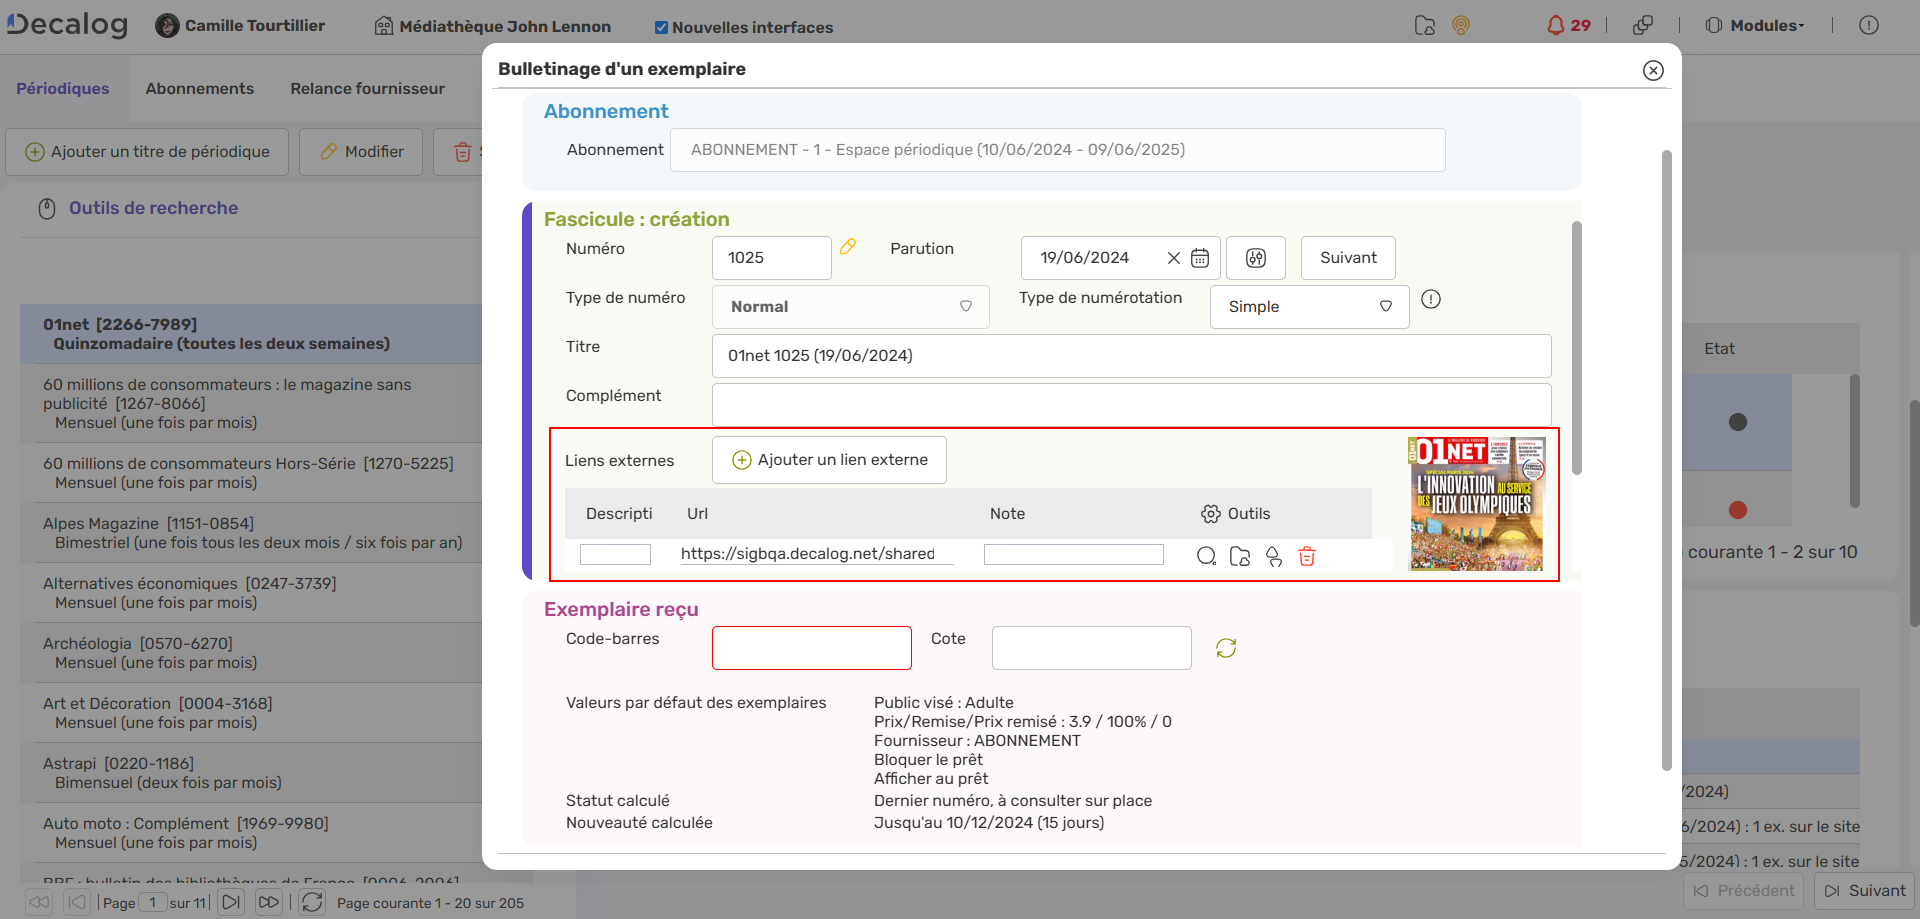This screenshot has height=919, width=1920.
Task: Open the Outils gear in the links table header
Action: click(x=1209, y=513)
